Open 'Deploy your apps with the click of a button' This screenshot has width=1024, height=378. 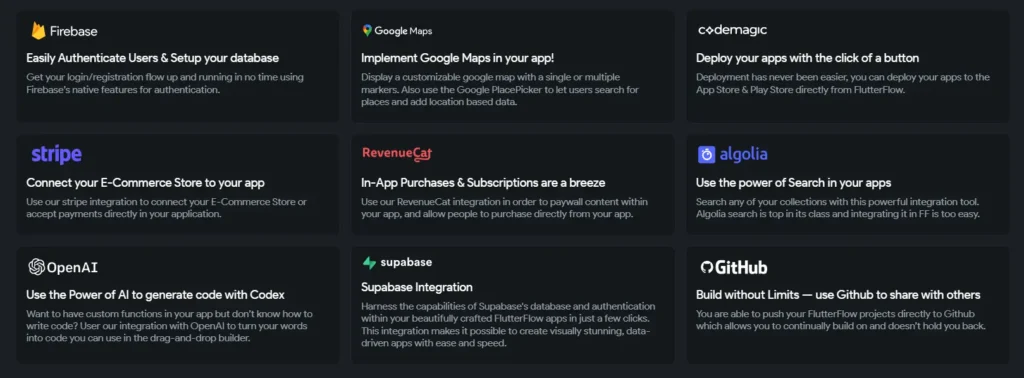[808, 58]
